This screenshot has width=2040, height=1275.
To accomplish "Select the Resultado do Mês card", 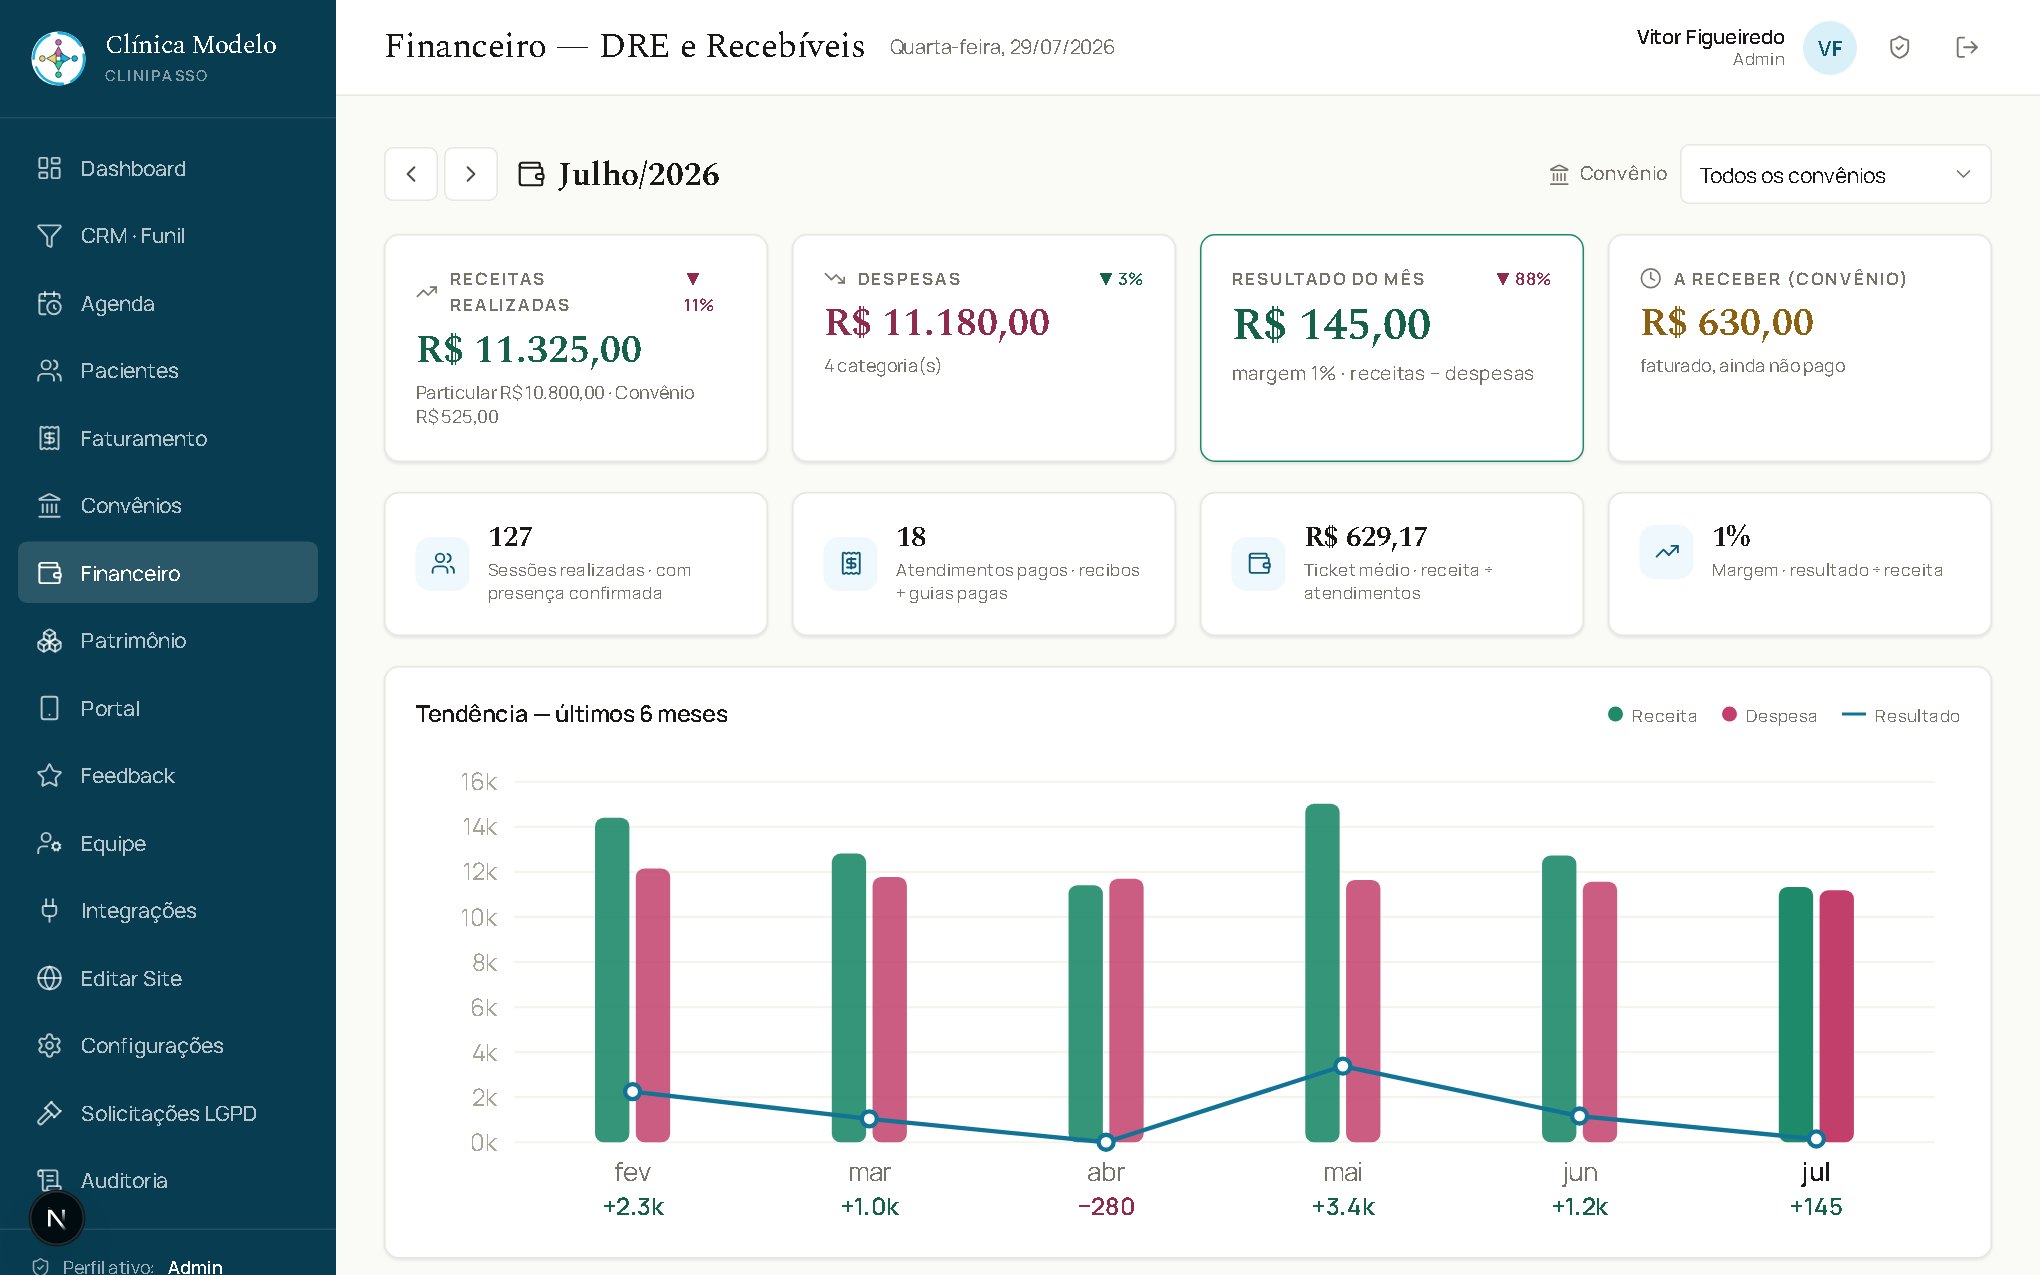I will [x=1392, y=348].
